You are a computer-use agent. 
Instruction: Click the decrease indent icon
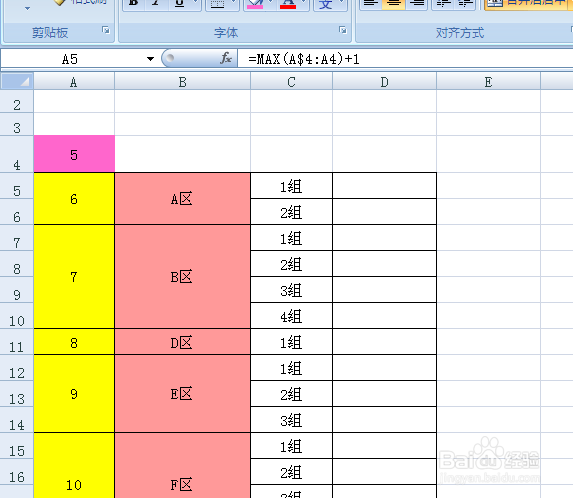pyautogui.click(x=444, y=3)
